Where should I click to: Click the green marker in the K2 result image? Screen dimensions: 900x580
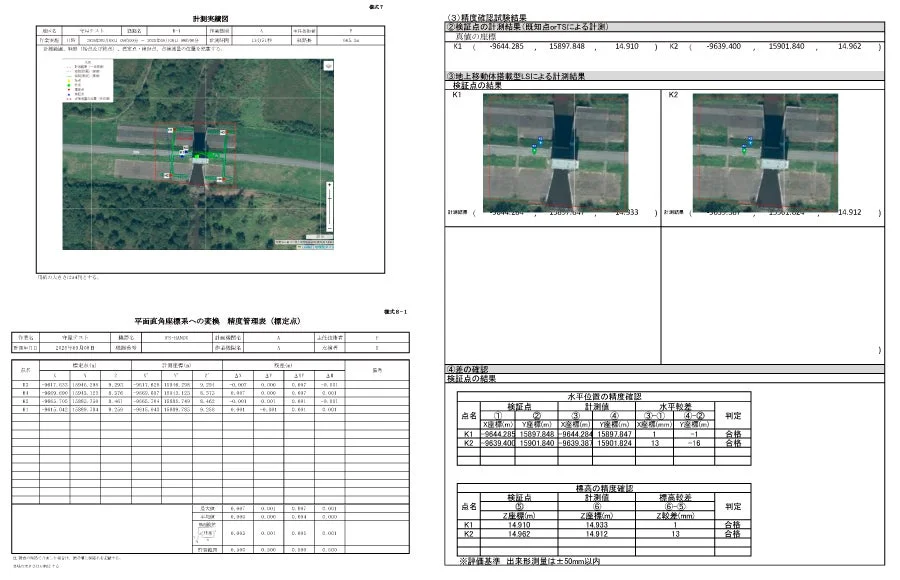(x=743, y=150)
